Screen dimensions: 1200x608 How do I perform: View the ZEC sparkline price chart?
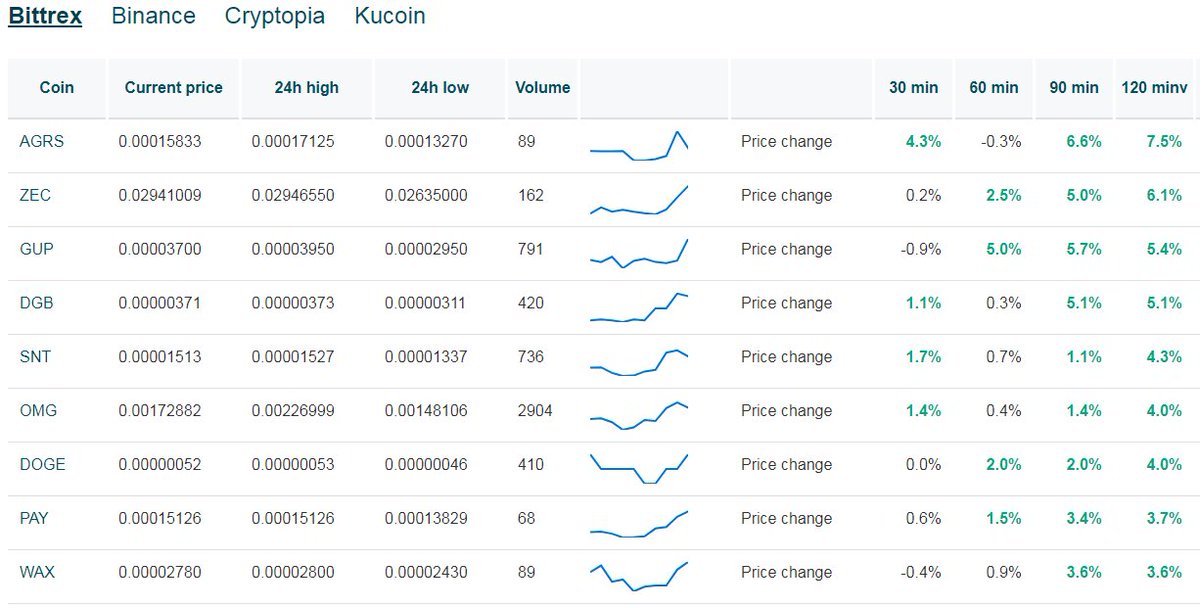tap(639, 199)
